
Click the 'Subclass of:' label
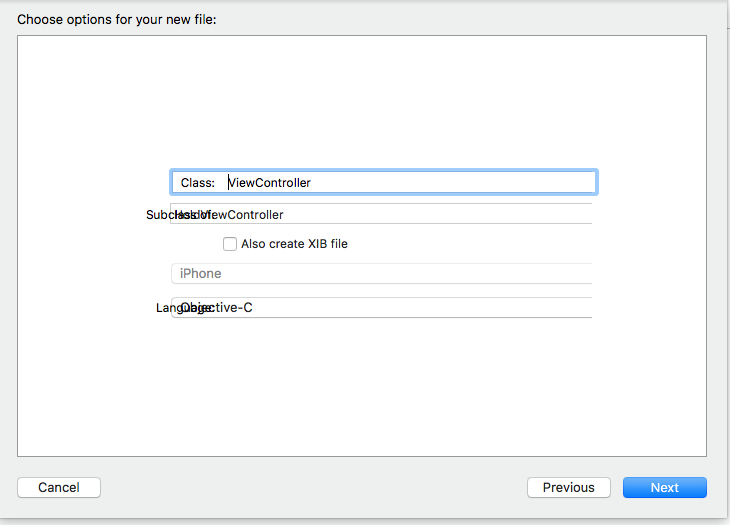click(x=157, y=215)
